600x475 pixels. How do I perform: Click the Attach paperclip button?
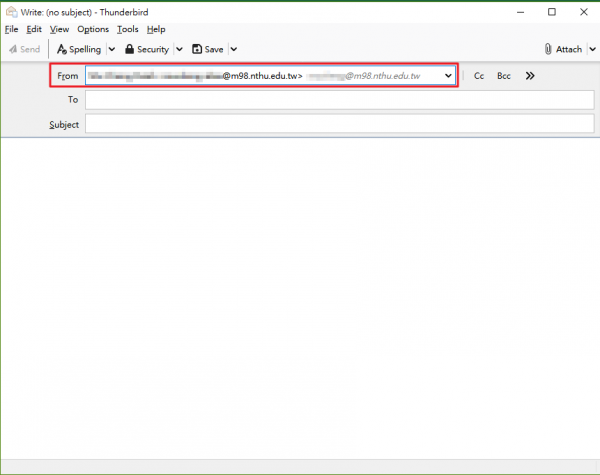tap(563, 49)
